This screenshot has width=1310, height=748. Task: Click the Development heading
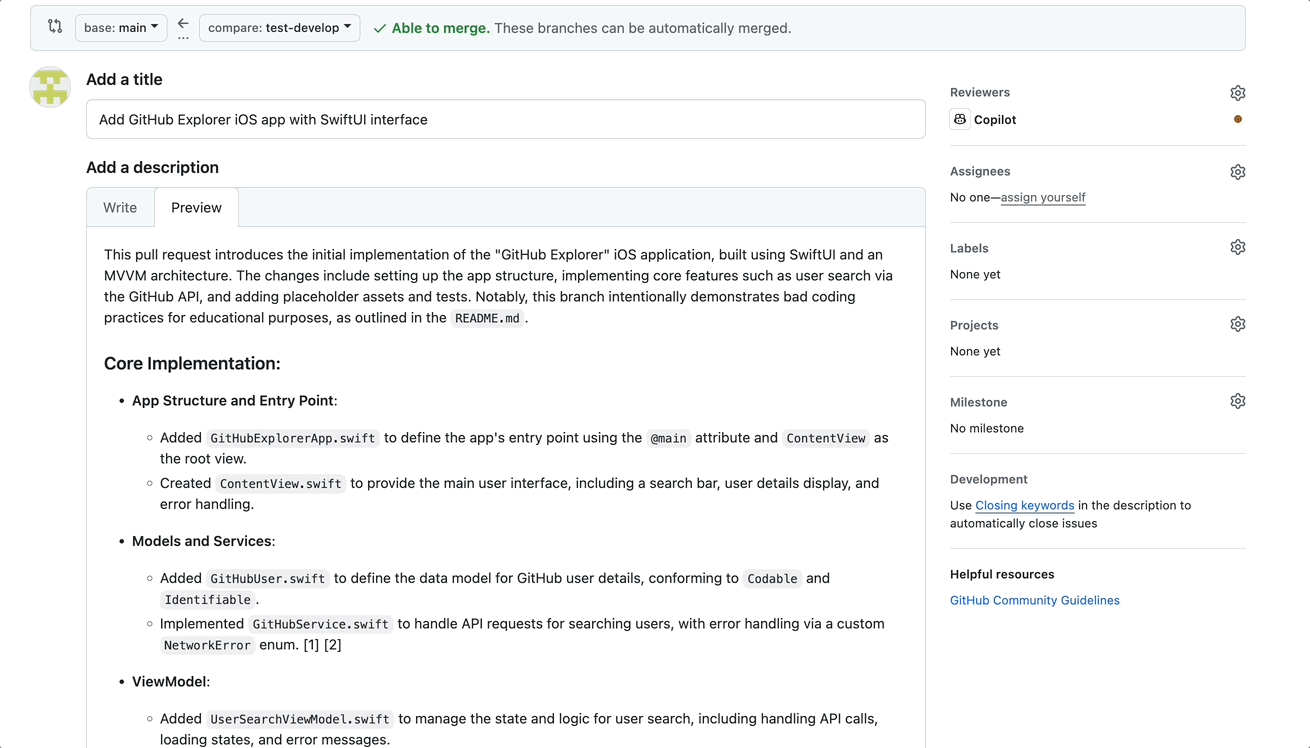coord(989,479)
